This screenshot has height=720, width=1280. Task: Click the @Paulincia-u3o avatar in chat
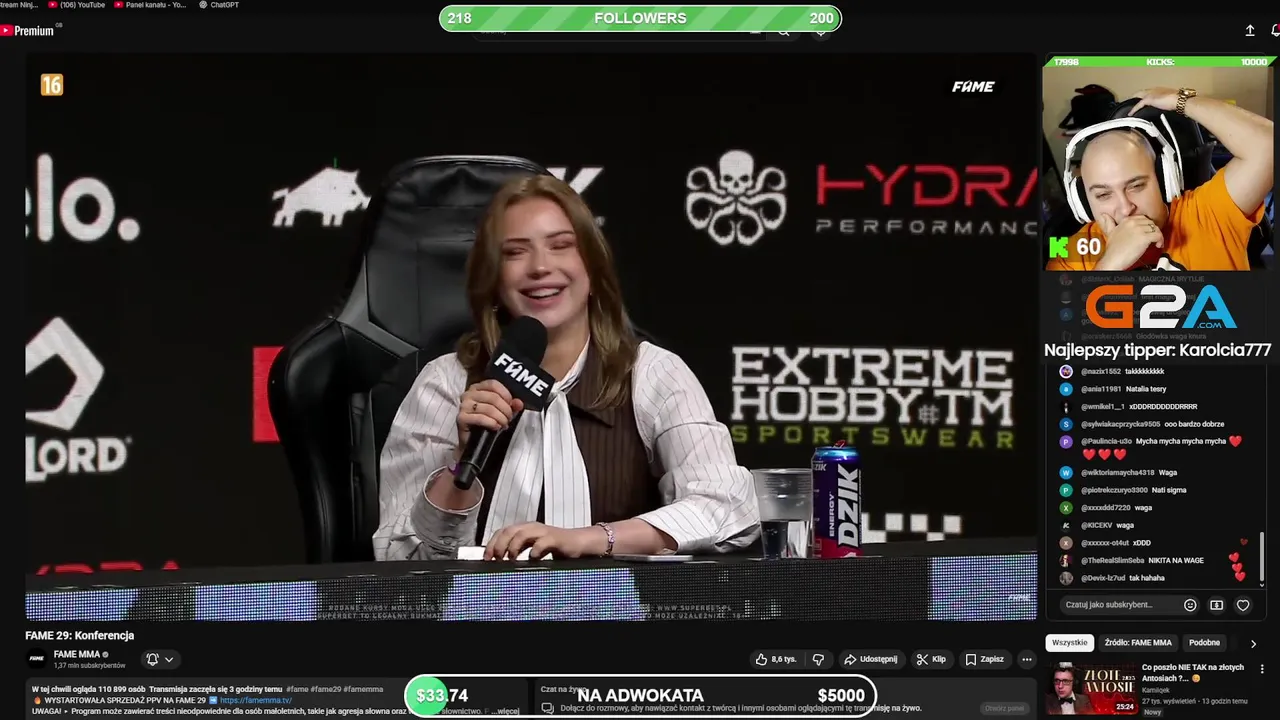[x=1066, y=441]
